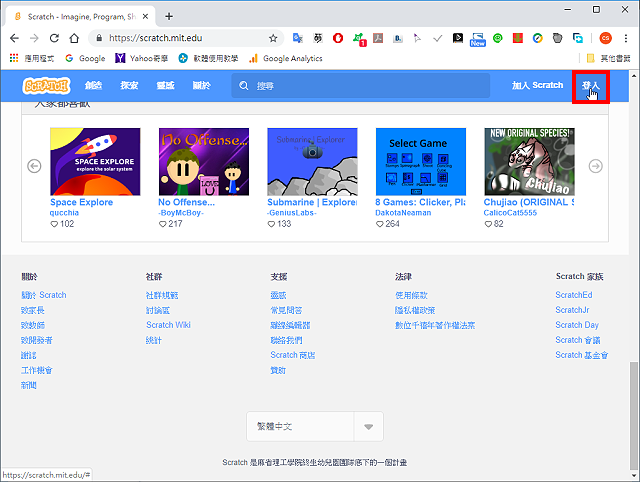
Task: Click the page vertical scrollbar thumb
Action: [x=634, y=415]
